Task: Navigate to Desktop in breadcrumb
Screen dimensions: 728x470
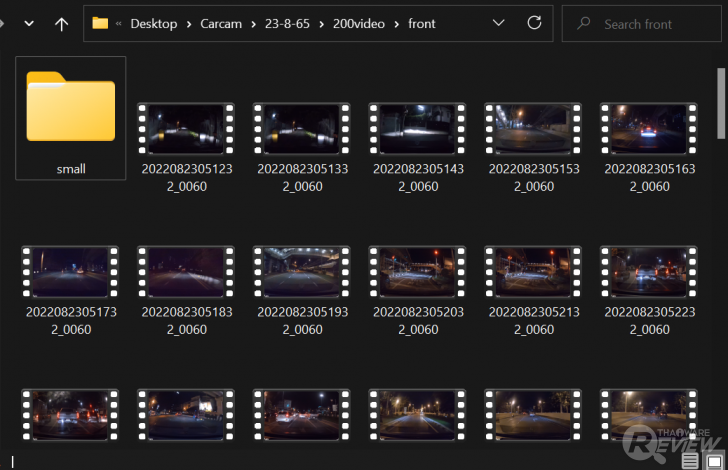Action: (154, 24)
